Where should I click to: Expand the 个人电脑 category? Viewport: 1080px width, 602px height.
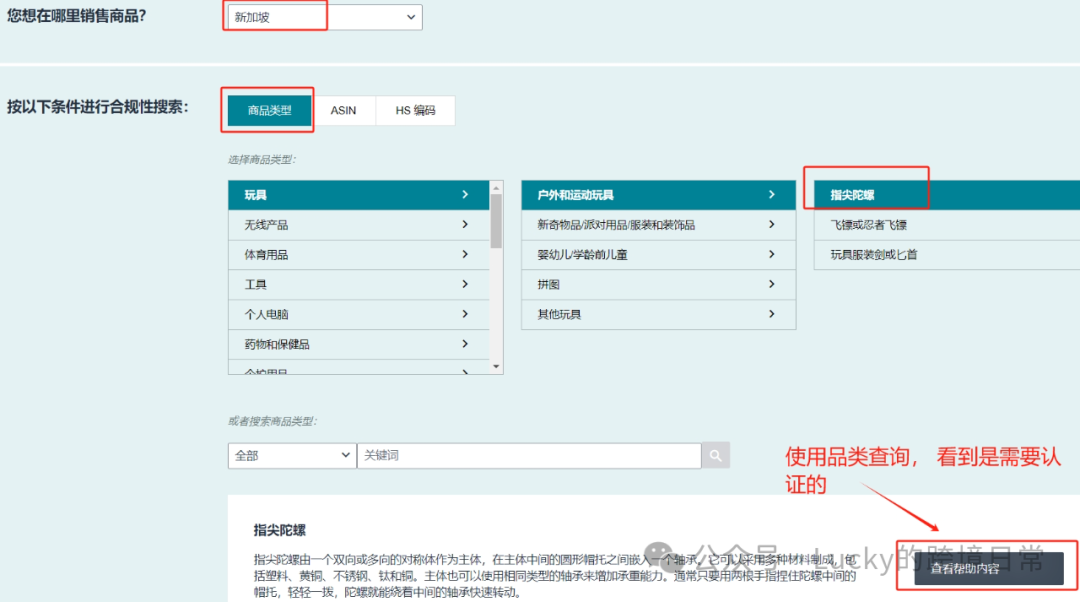click(358, 314)
